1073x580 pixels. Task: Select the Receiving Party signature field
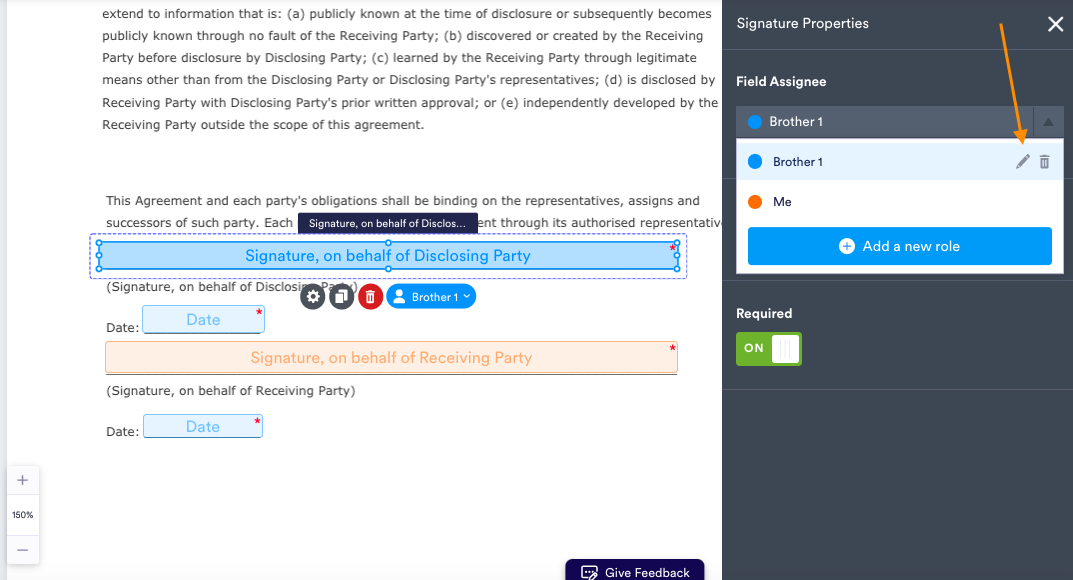(x=391, y=358)
